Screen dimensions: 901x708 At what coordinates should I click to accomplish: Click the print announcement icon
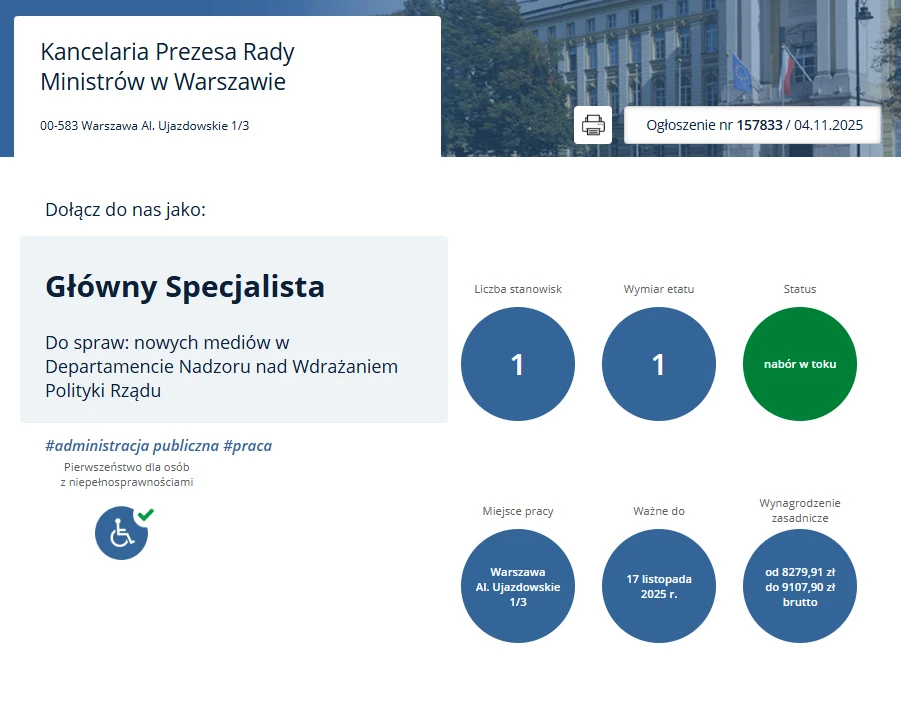592,124
